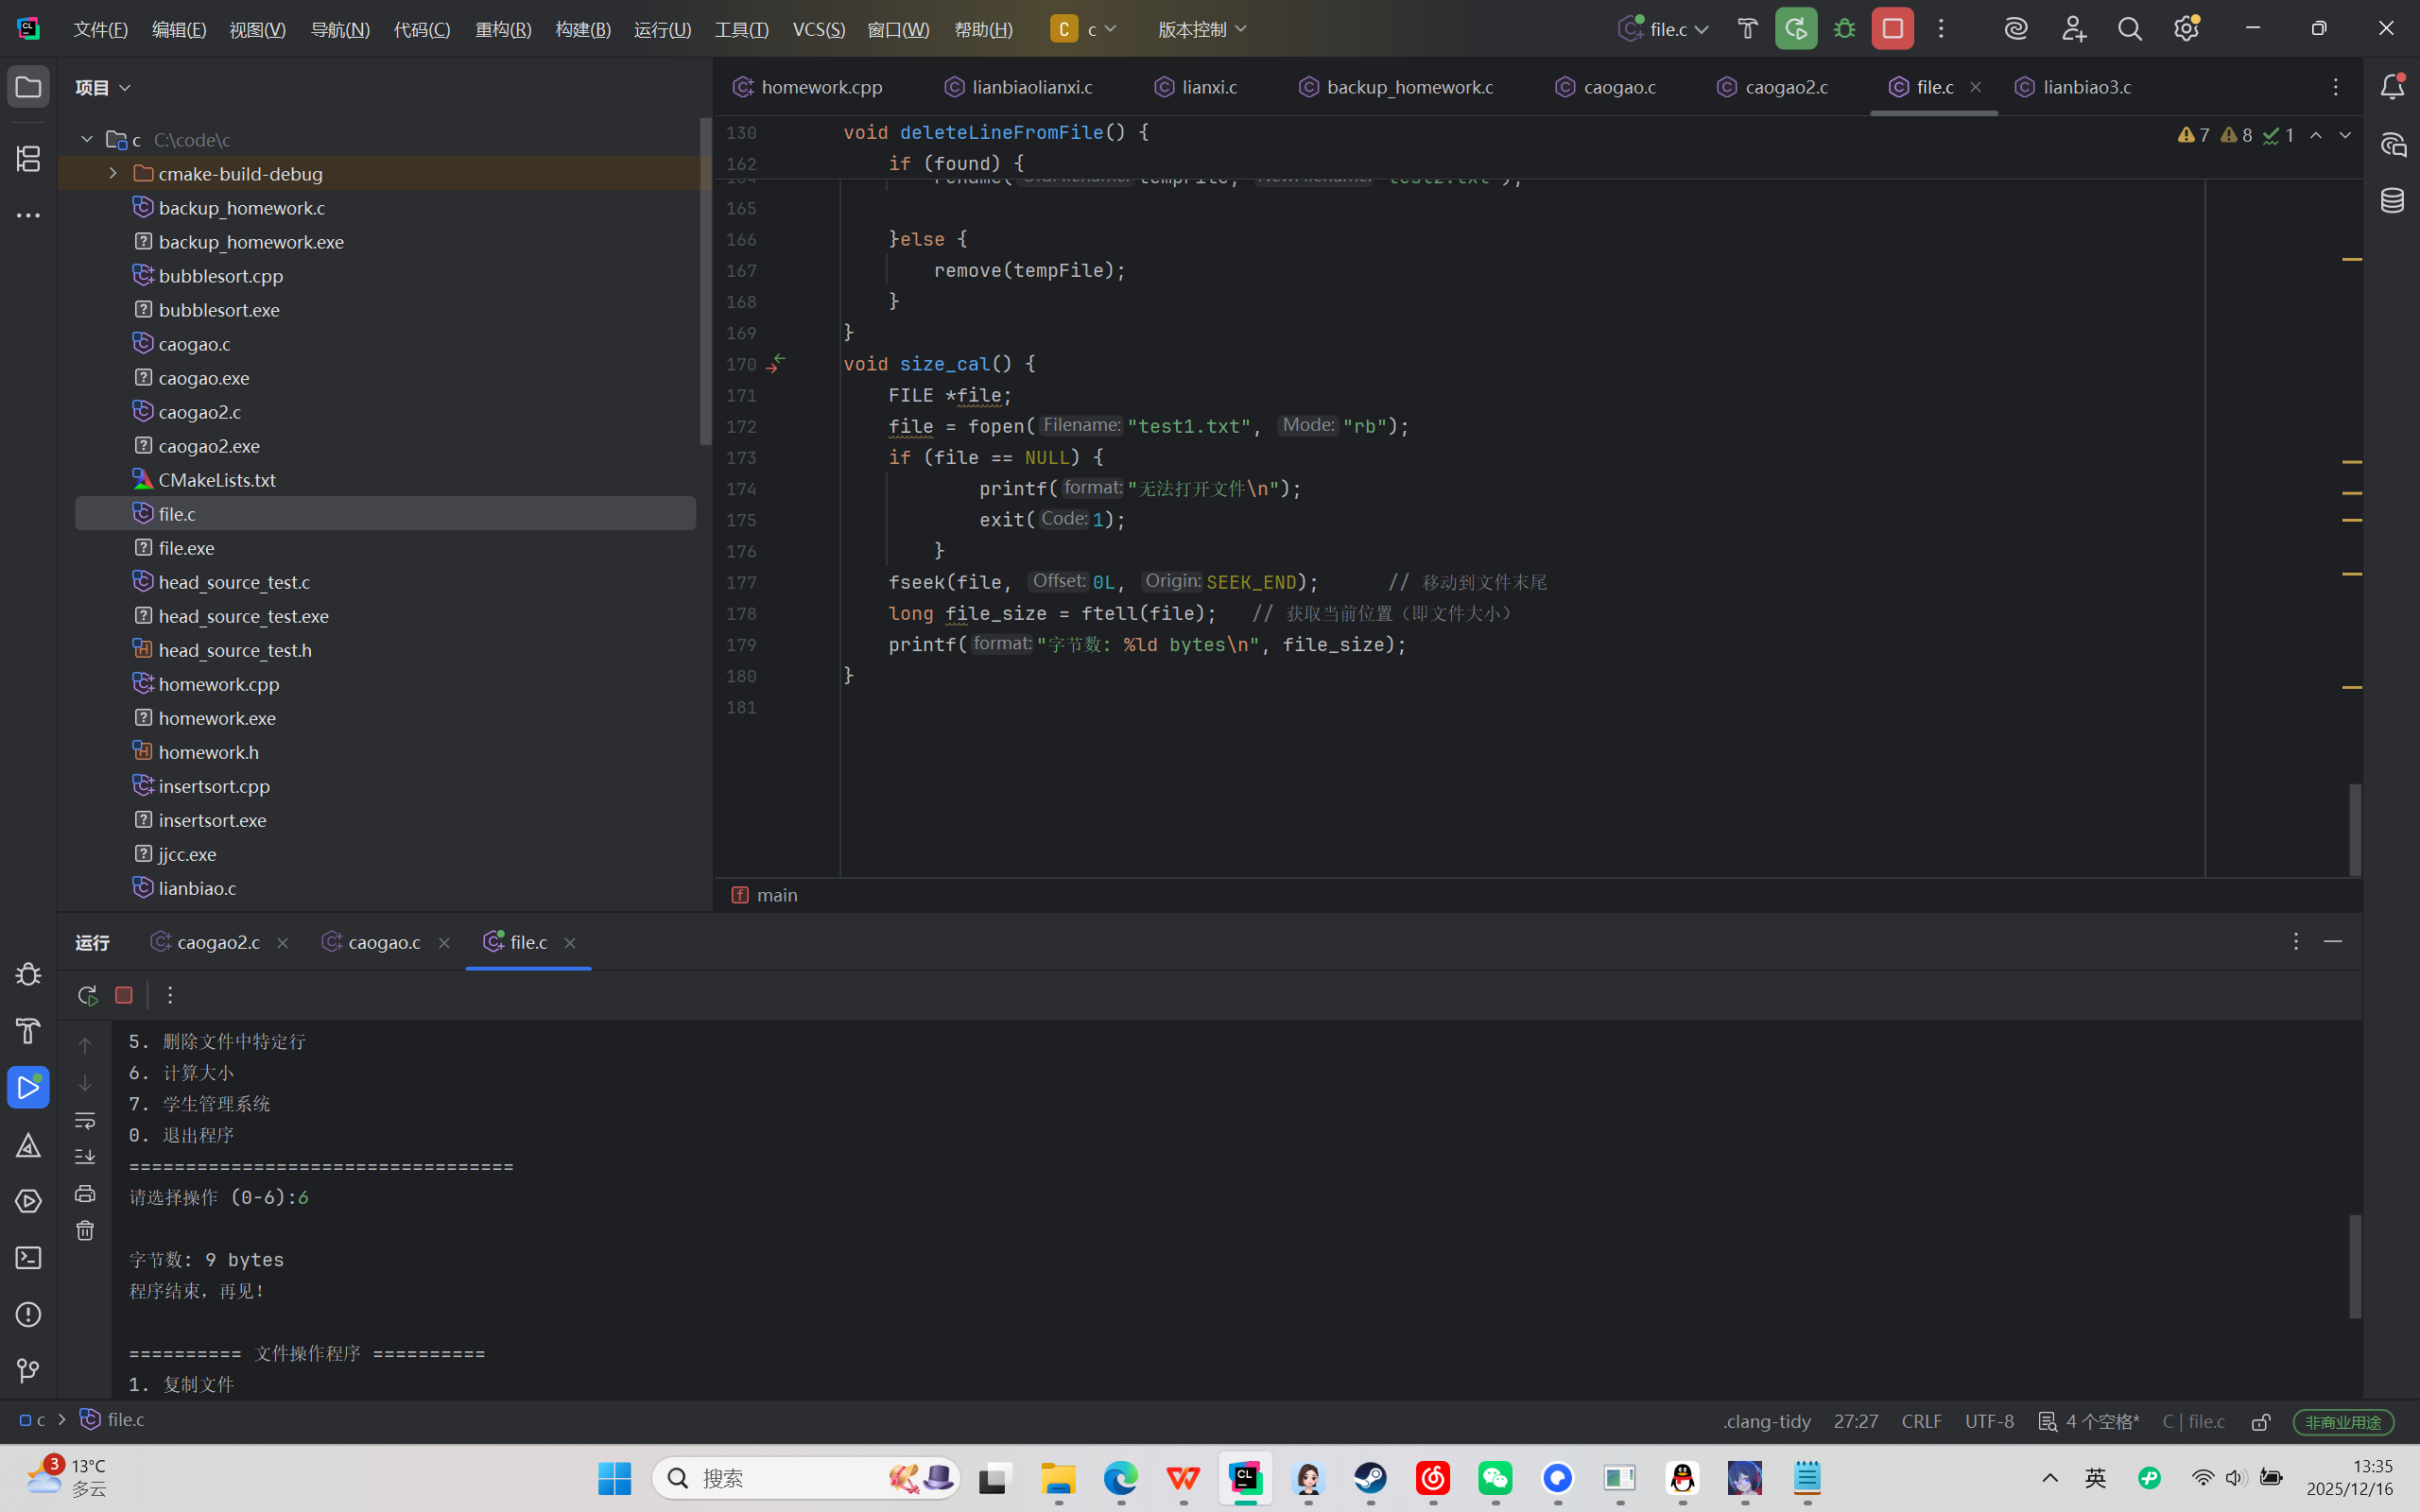
Task: Clear run console with trash icon
Action: (85, 1231)
